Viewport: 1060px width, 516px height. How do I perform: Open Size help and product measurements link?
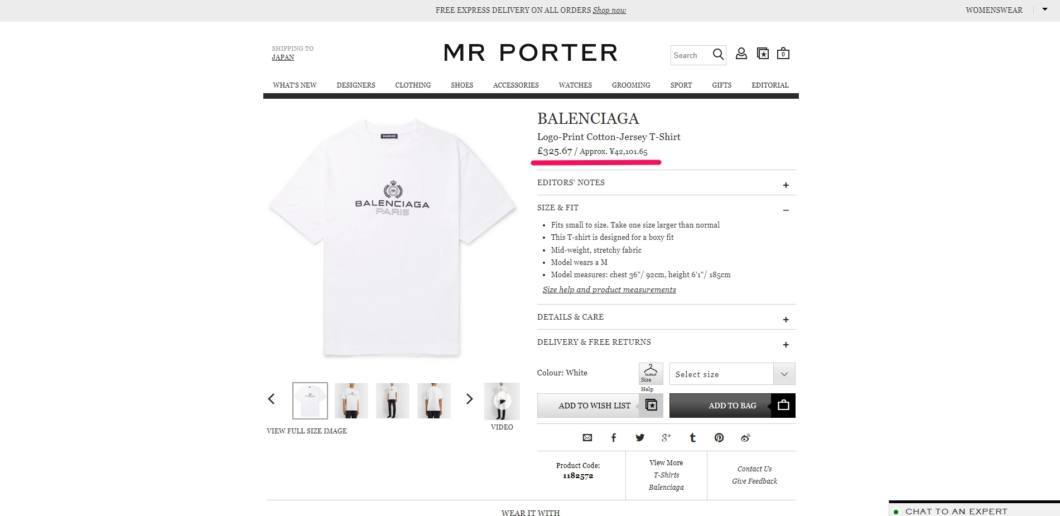point(609,290)
